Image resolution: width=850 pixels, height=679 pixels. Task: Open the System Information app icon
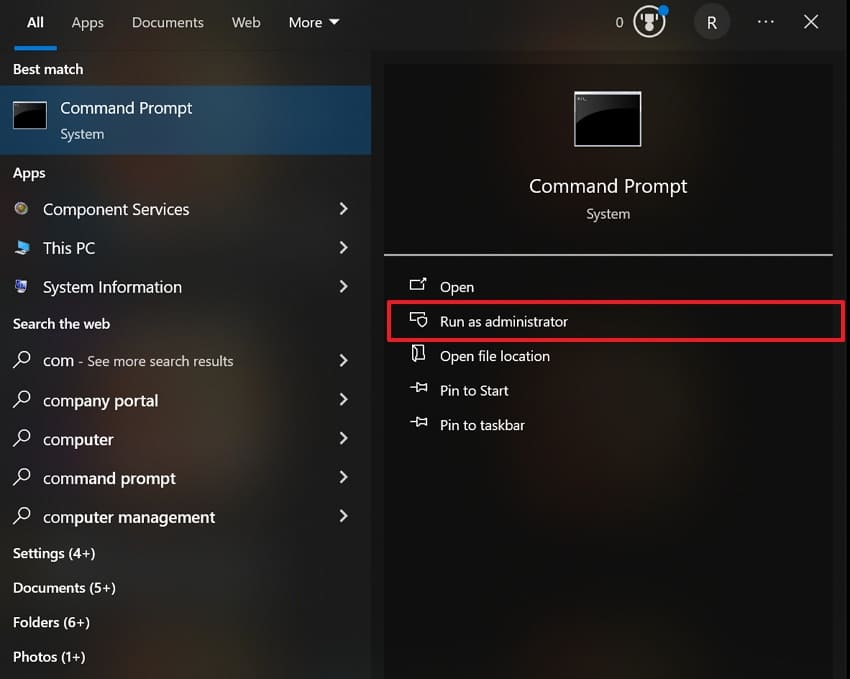(x=22, y=287)
